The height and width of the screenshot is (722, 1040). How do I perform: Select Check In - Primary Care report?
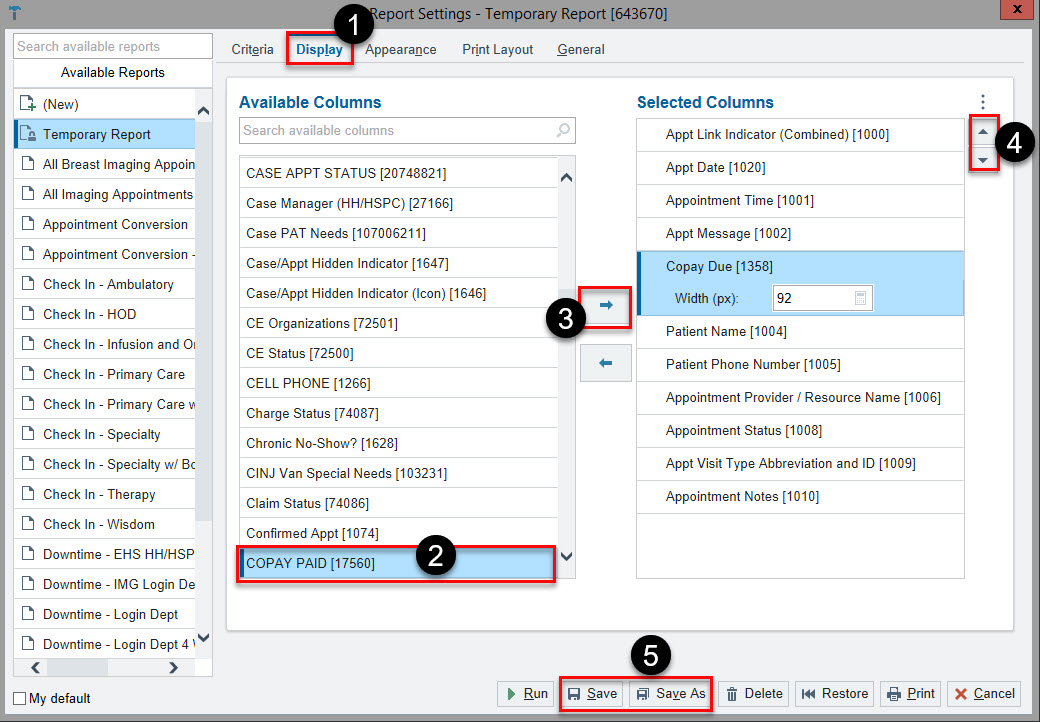[113, 374]
